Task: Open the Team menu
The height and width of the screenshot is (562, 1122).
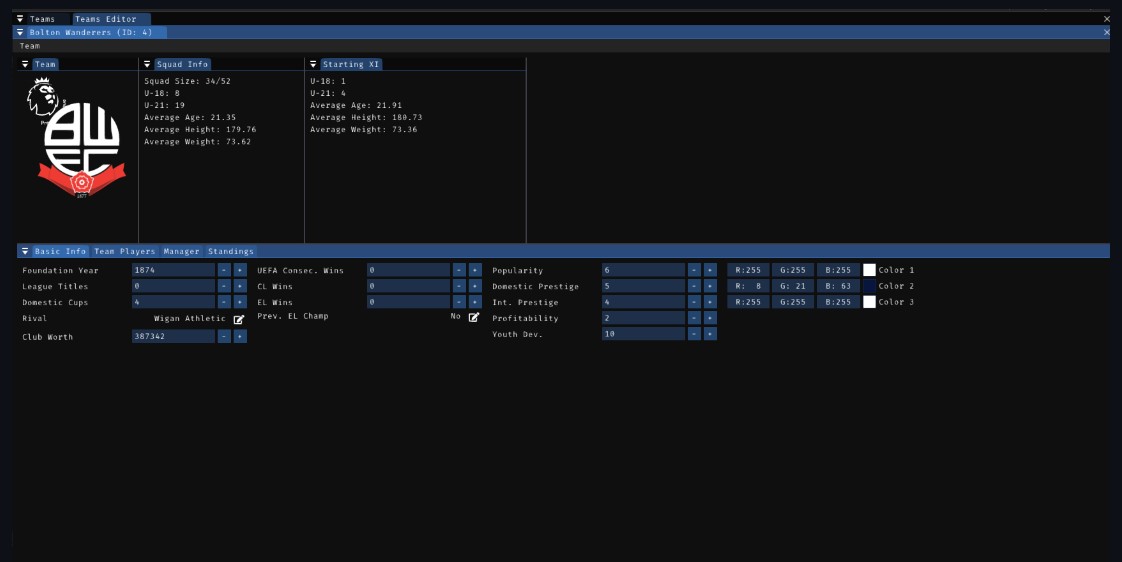Action: point(30,46)
